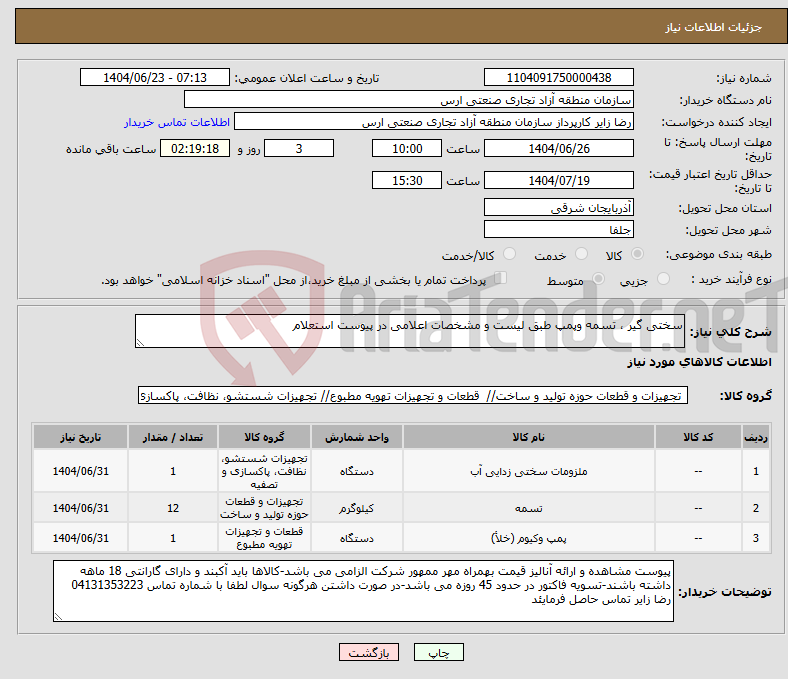Viewport: 788px width, 679px height.
Task: Click the unit کیلوگرم cell
Action: point(356,508)
